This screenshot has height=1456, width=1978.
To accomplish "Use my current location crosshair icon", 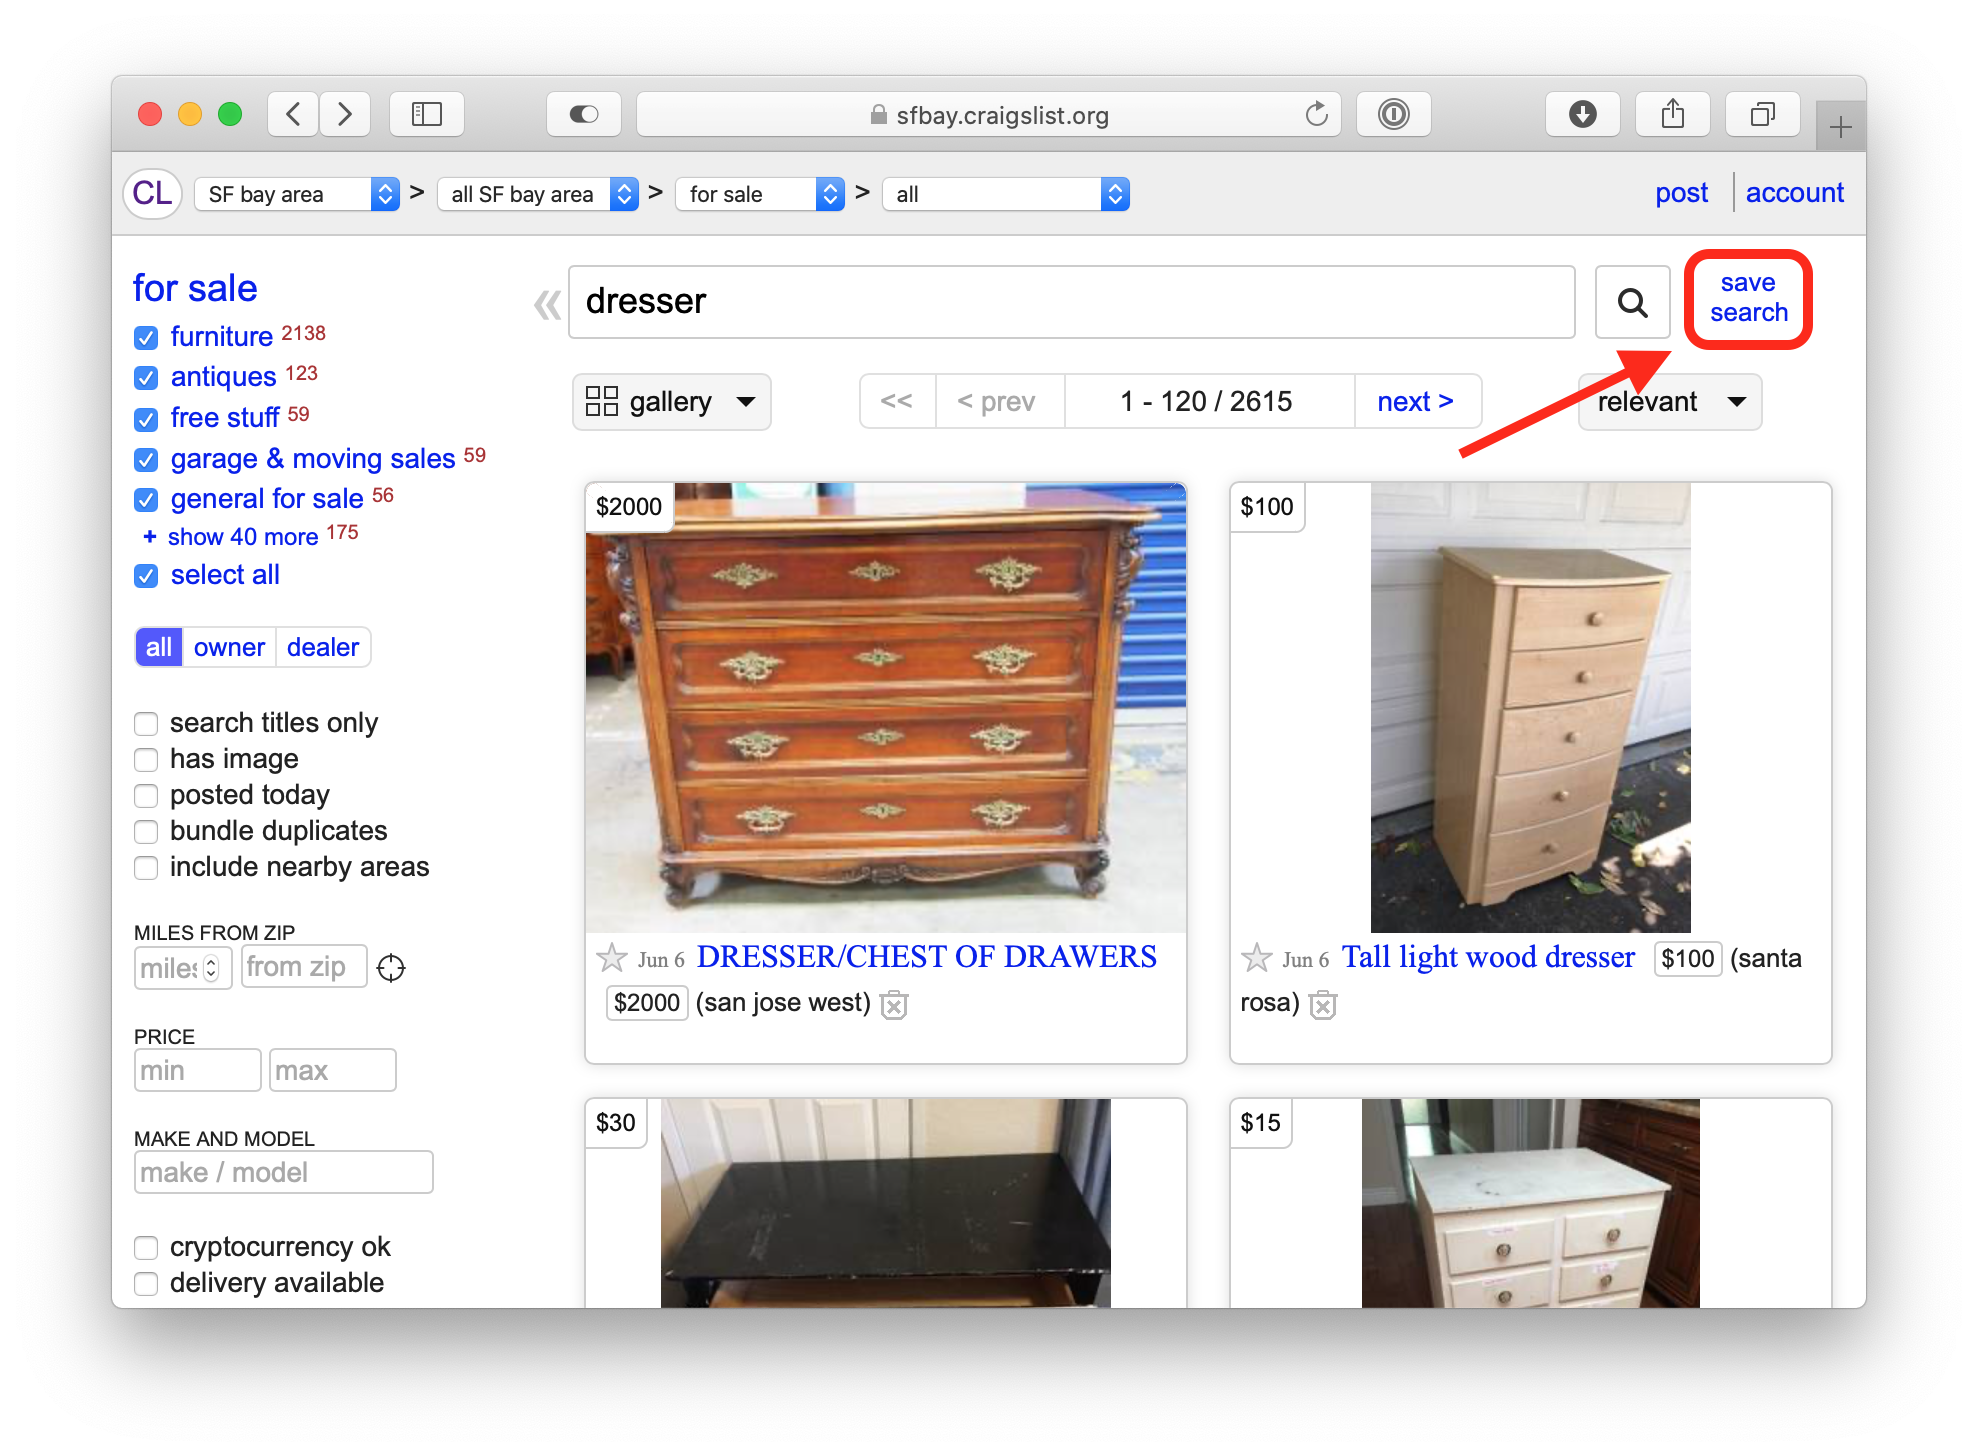I will click(x=391, y=968).
